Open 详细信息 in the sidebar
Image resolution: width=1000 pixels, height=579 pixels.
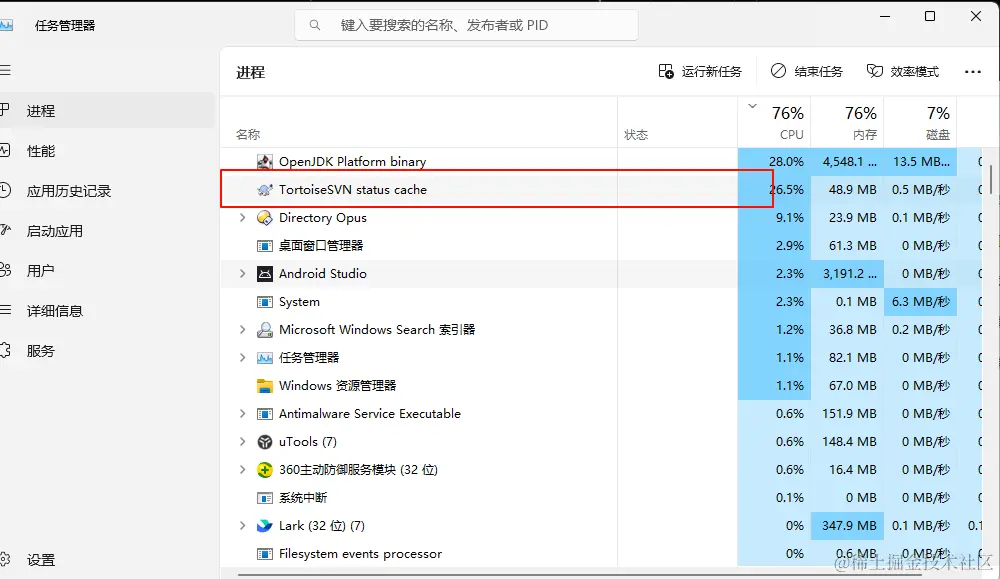[x=55, y=311]
